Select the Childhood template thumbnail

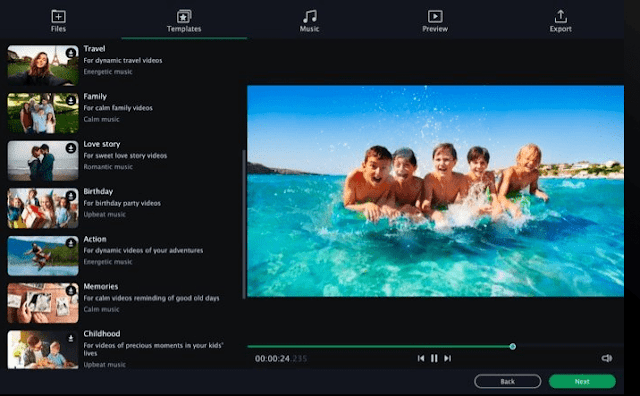point(43,350)
